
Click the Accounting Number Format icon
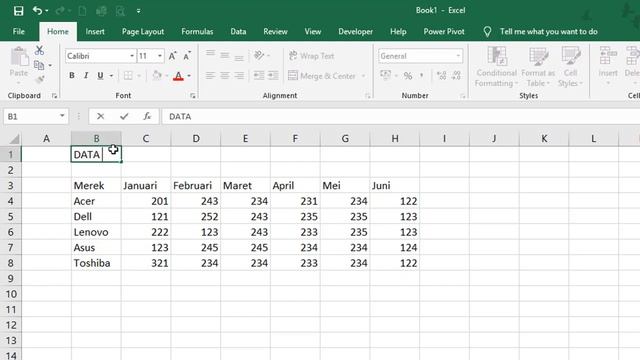tap(385, 75)
